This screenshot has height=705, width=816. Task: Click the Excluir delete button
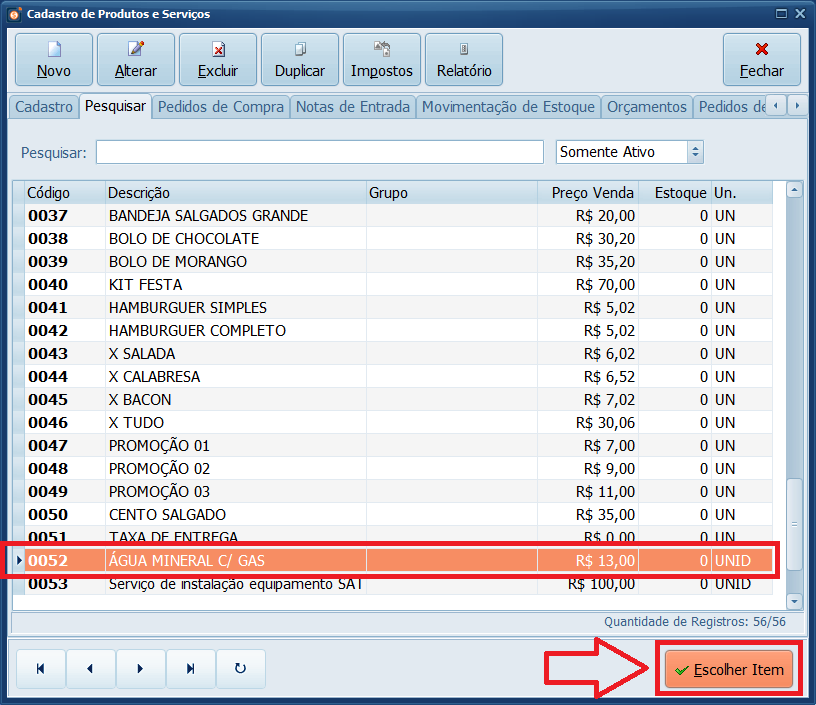click(218, 59)
